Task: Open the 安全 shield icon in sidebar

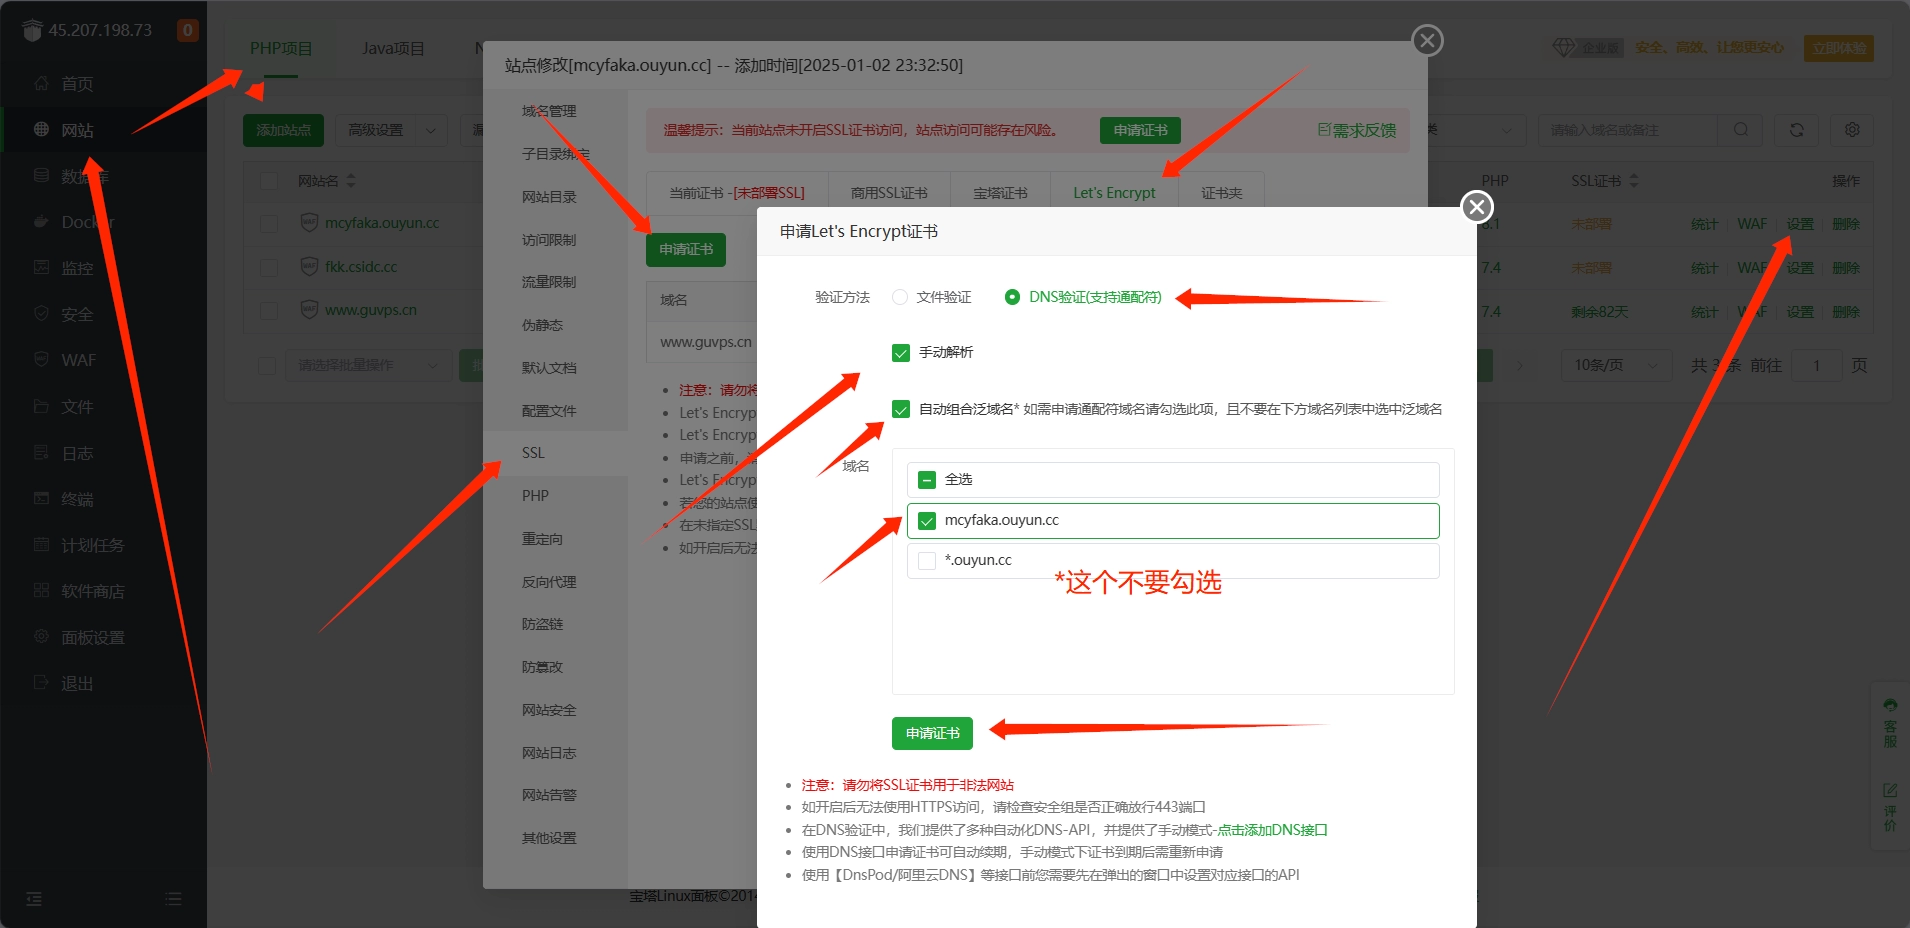Action: tap(41, 313)
